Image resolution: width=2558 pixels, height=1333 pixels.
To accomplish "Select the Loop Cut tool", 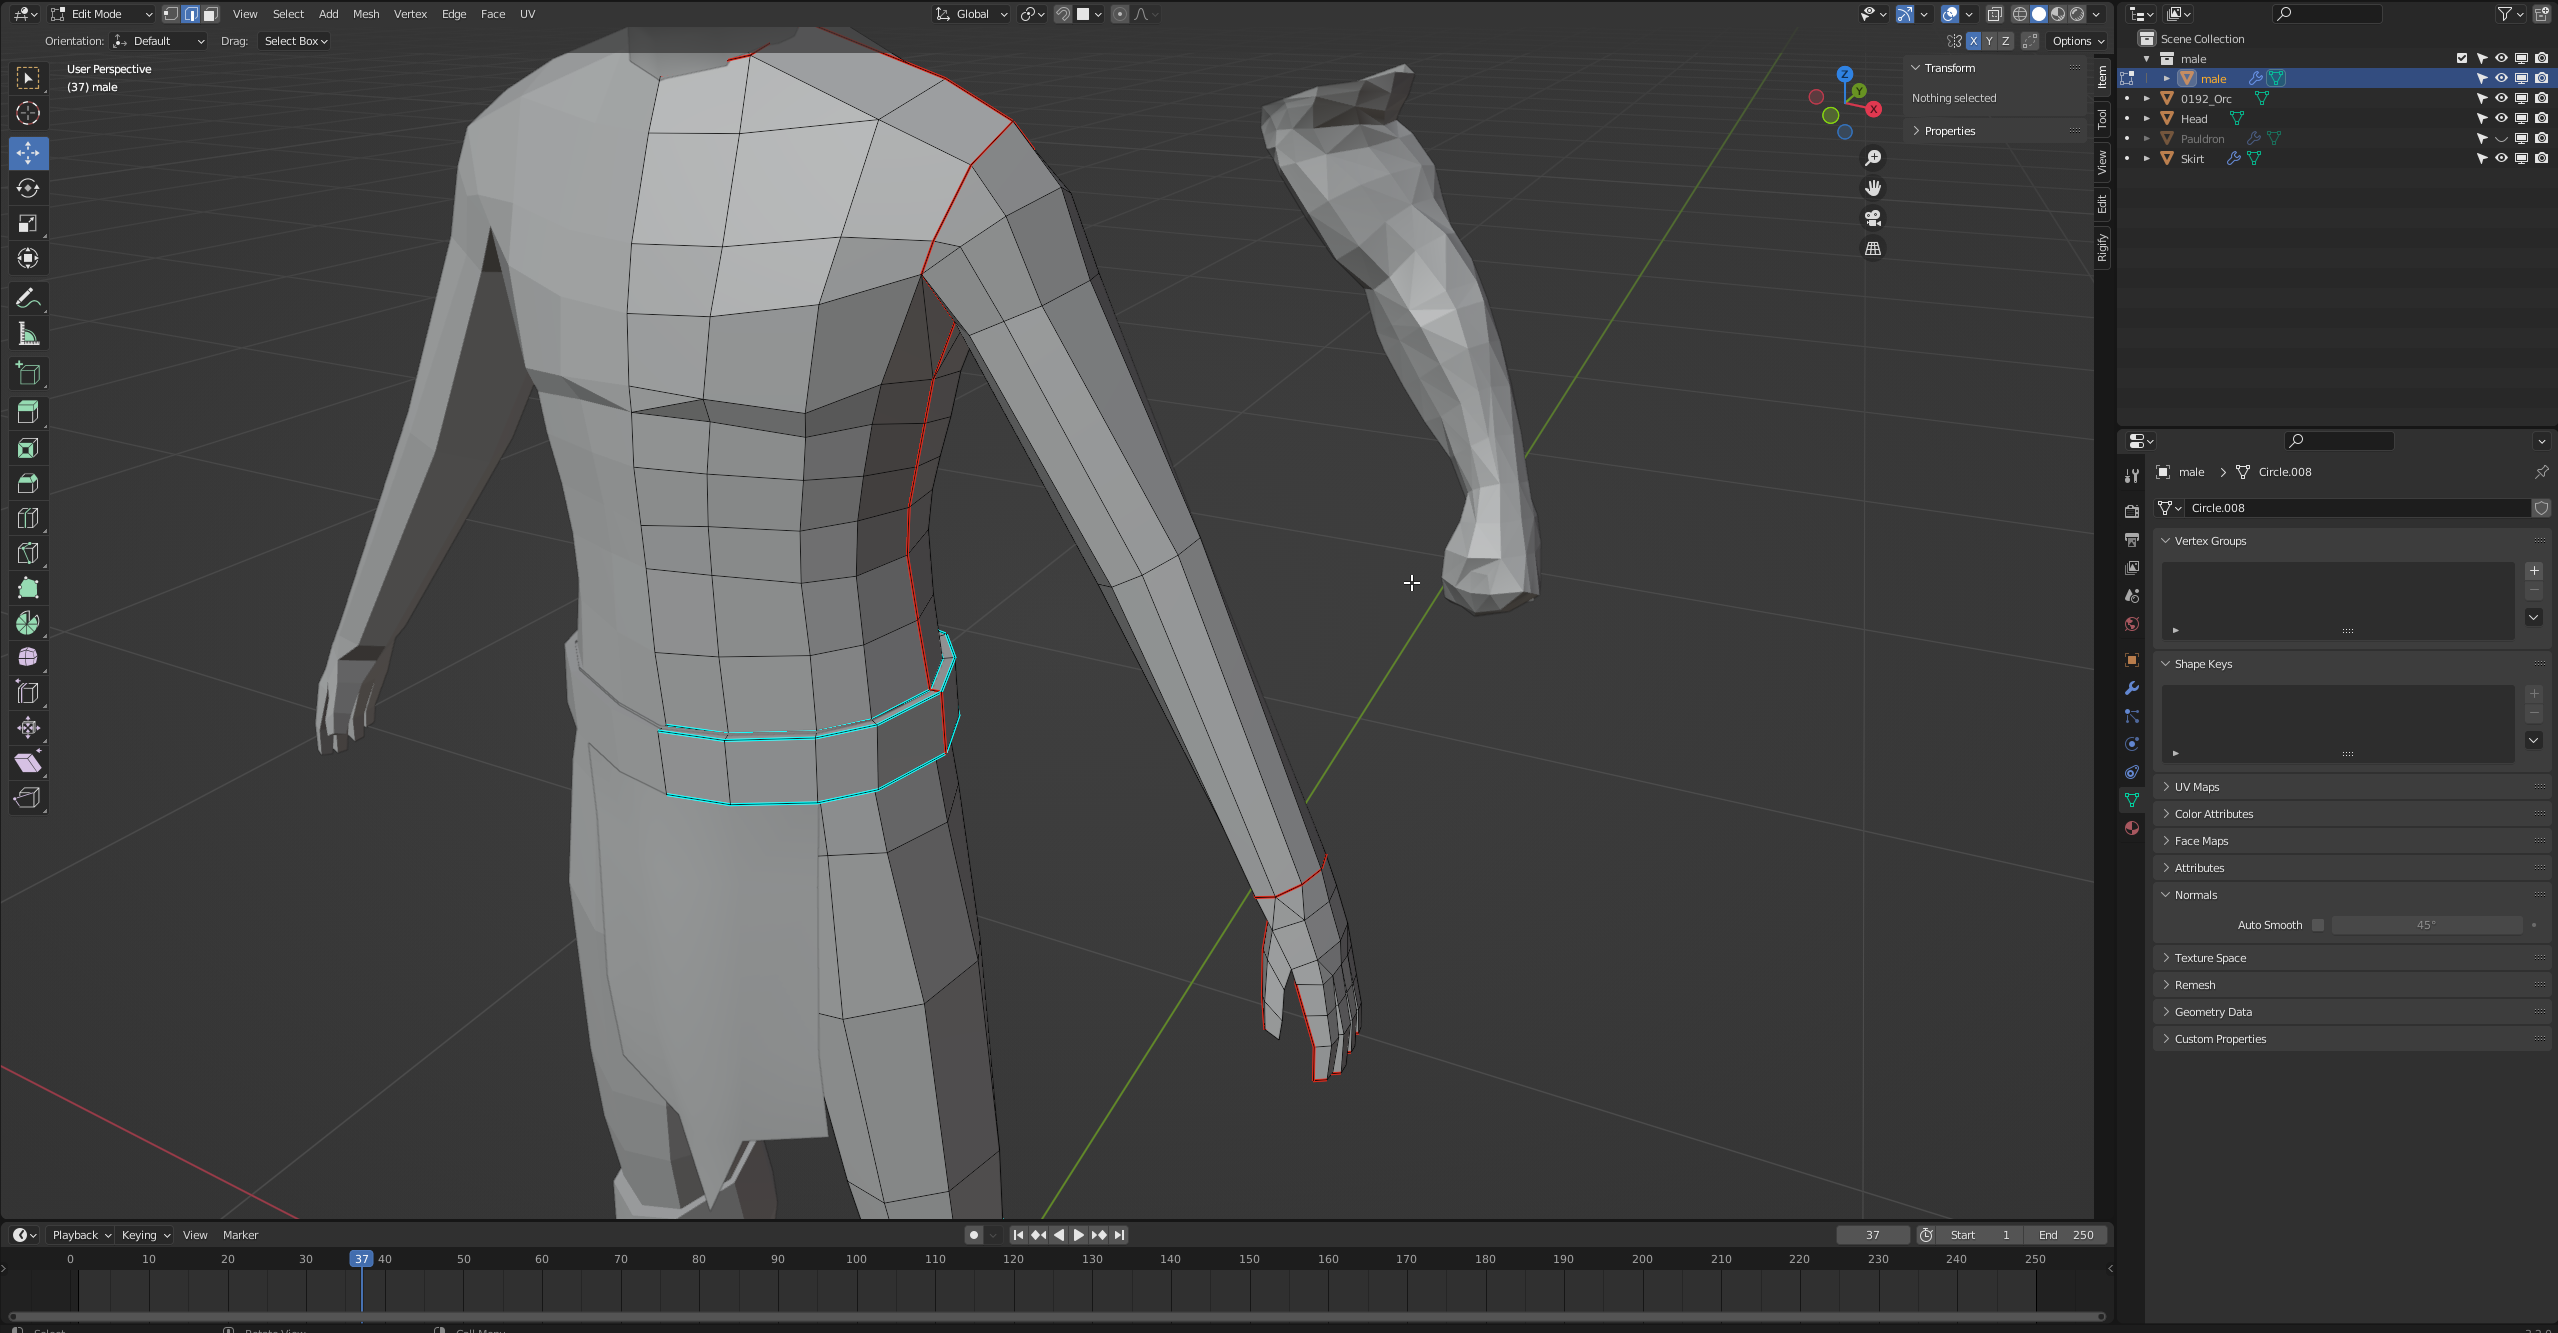I will tap(28, 518).
